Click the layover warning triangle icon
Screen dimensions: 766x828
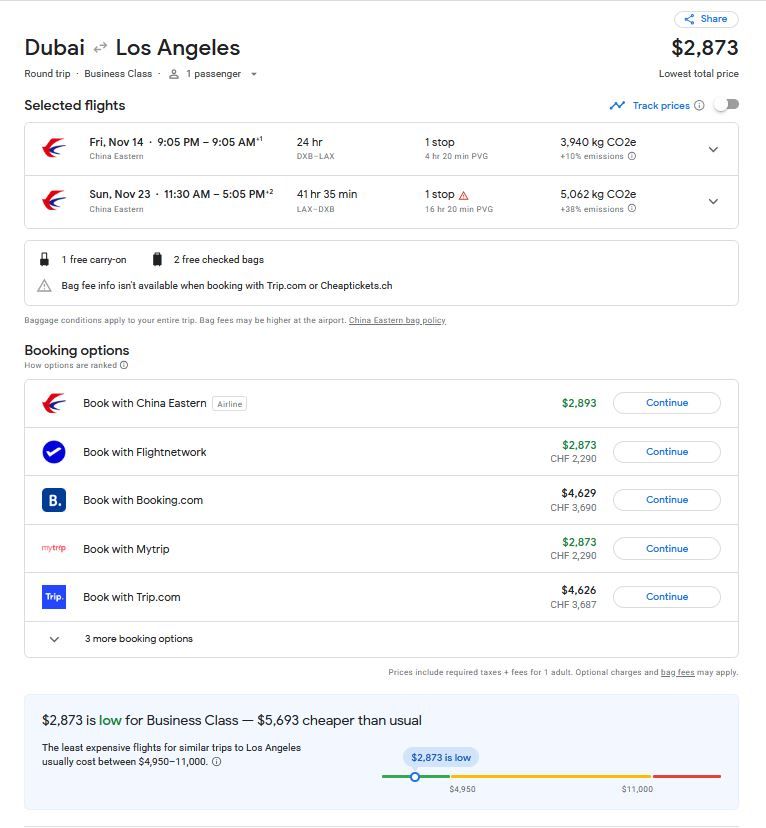463,195
